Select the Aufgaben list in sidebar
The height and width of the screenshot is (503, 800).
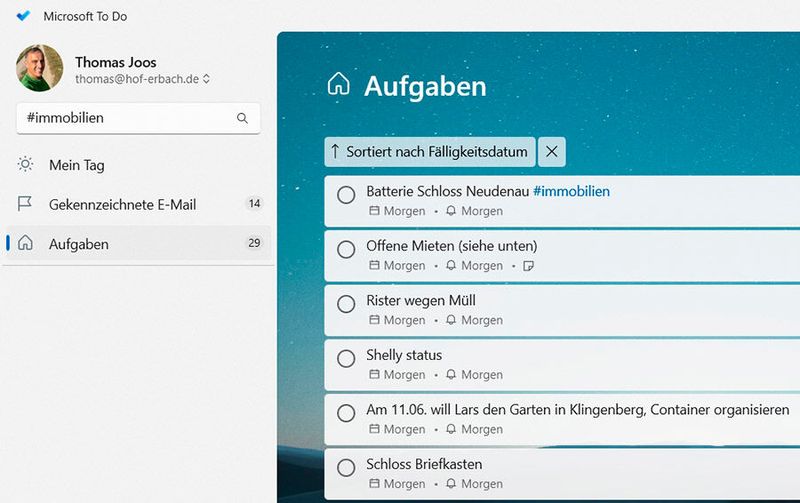point(138,243)
